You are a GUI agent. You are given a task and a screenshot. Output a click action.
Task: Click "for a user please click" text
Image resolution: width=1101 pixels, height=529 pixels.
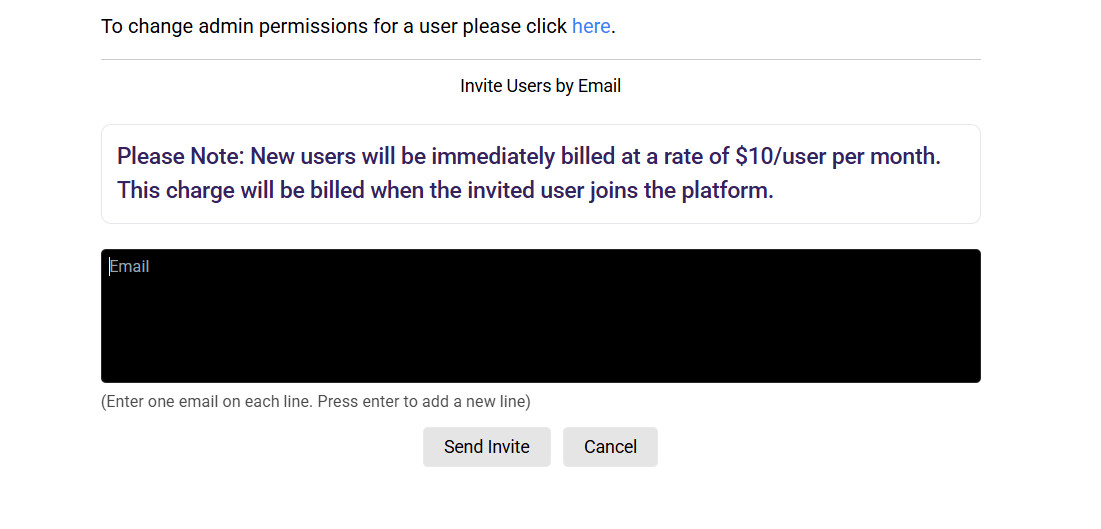tap(453, 27)
